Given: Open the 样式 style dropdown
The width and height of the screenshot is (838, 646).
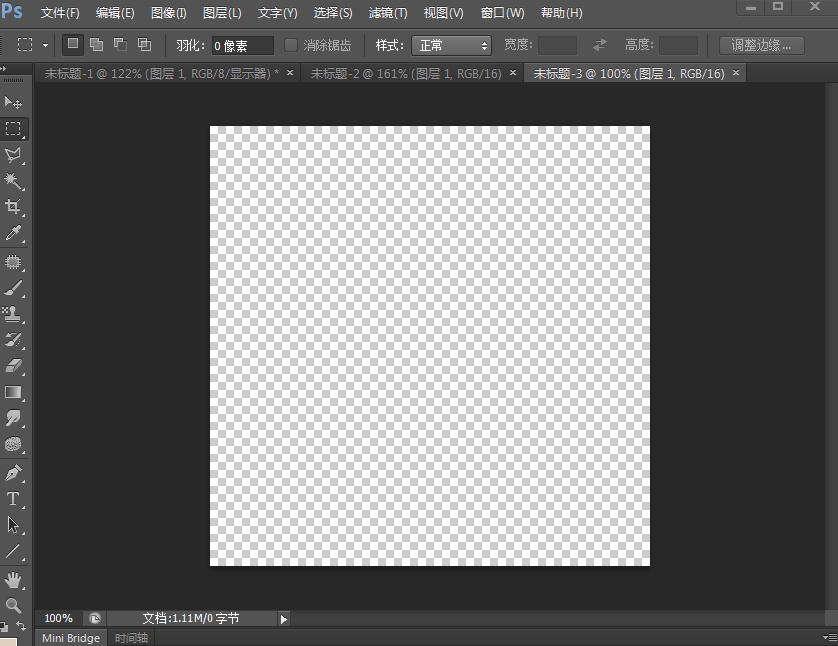Looking at the screenshot, I should click(x=451, y=45).
